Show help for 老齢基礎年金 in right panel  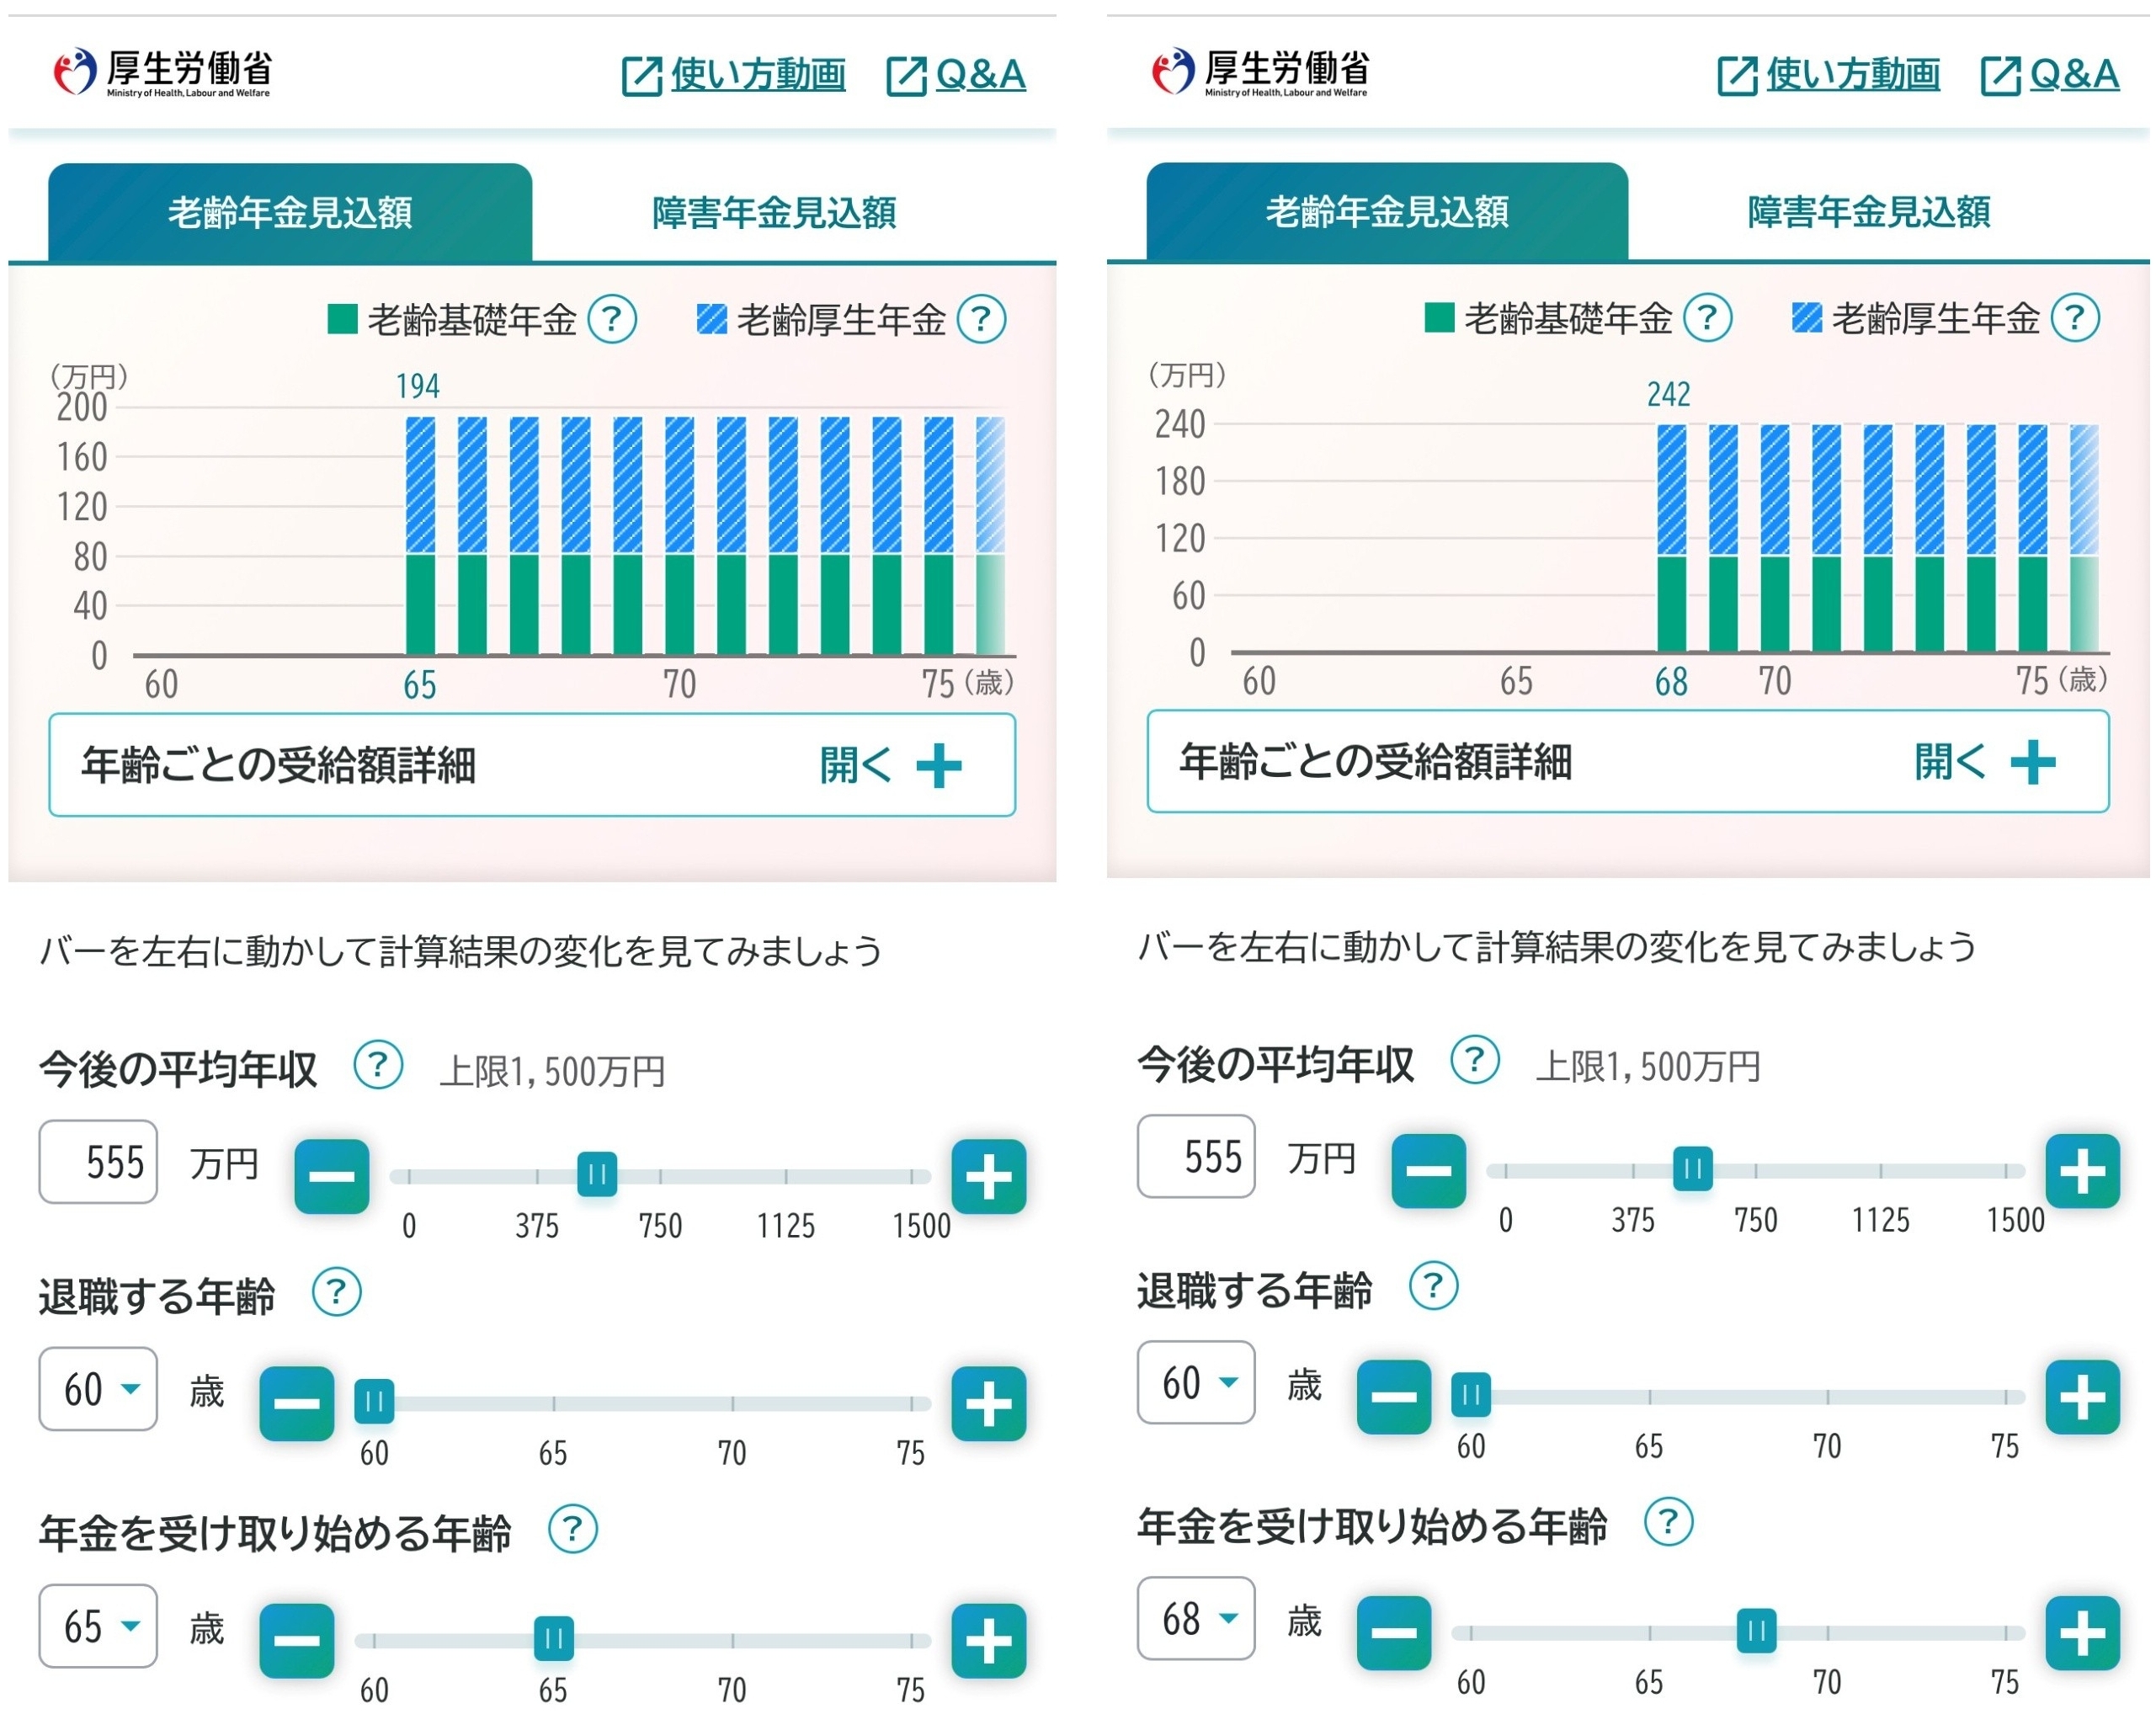(x=1708, y=318)
